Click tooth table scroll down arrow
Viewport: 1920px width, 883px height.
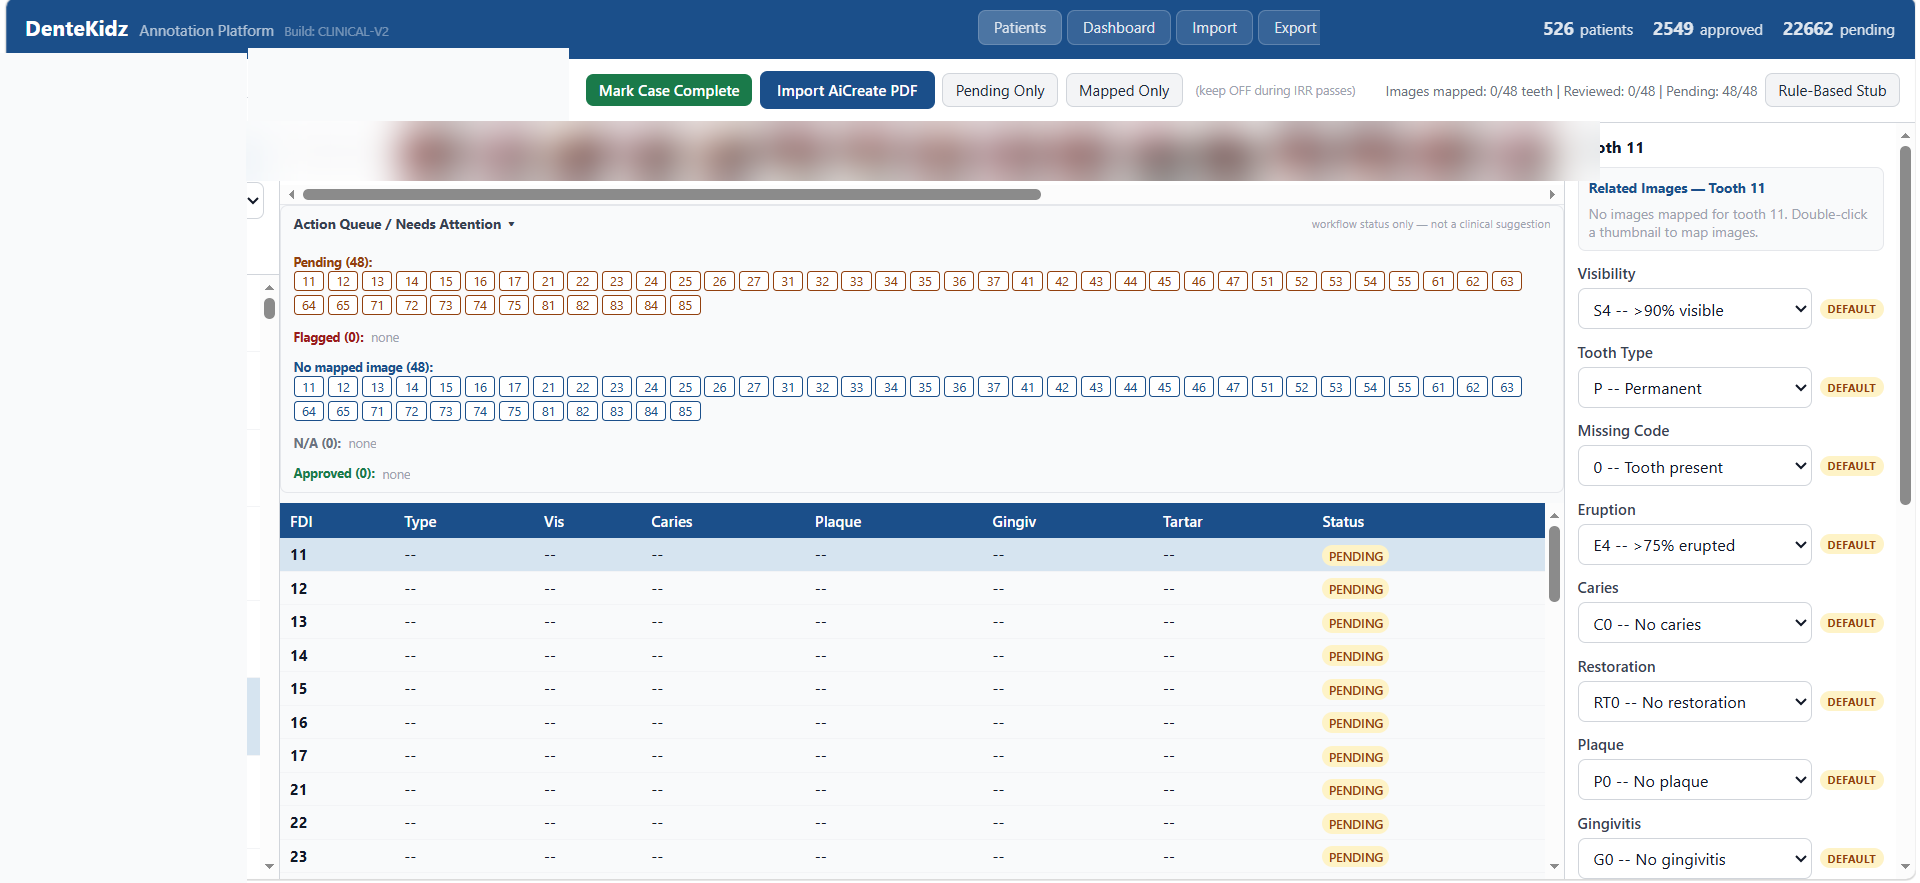1554,866
